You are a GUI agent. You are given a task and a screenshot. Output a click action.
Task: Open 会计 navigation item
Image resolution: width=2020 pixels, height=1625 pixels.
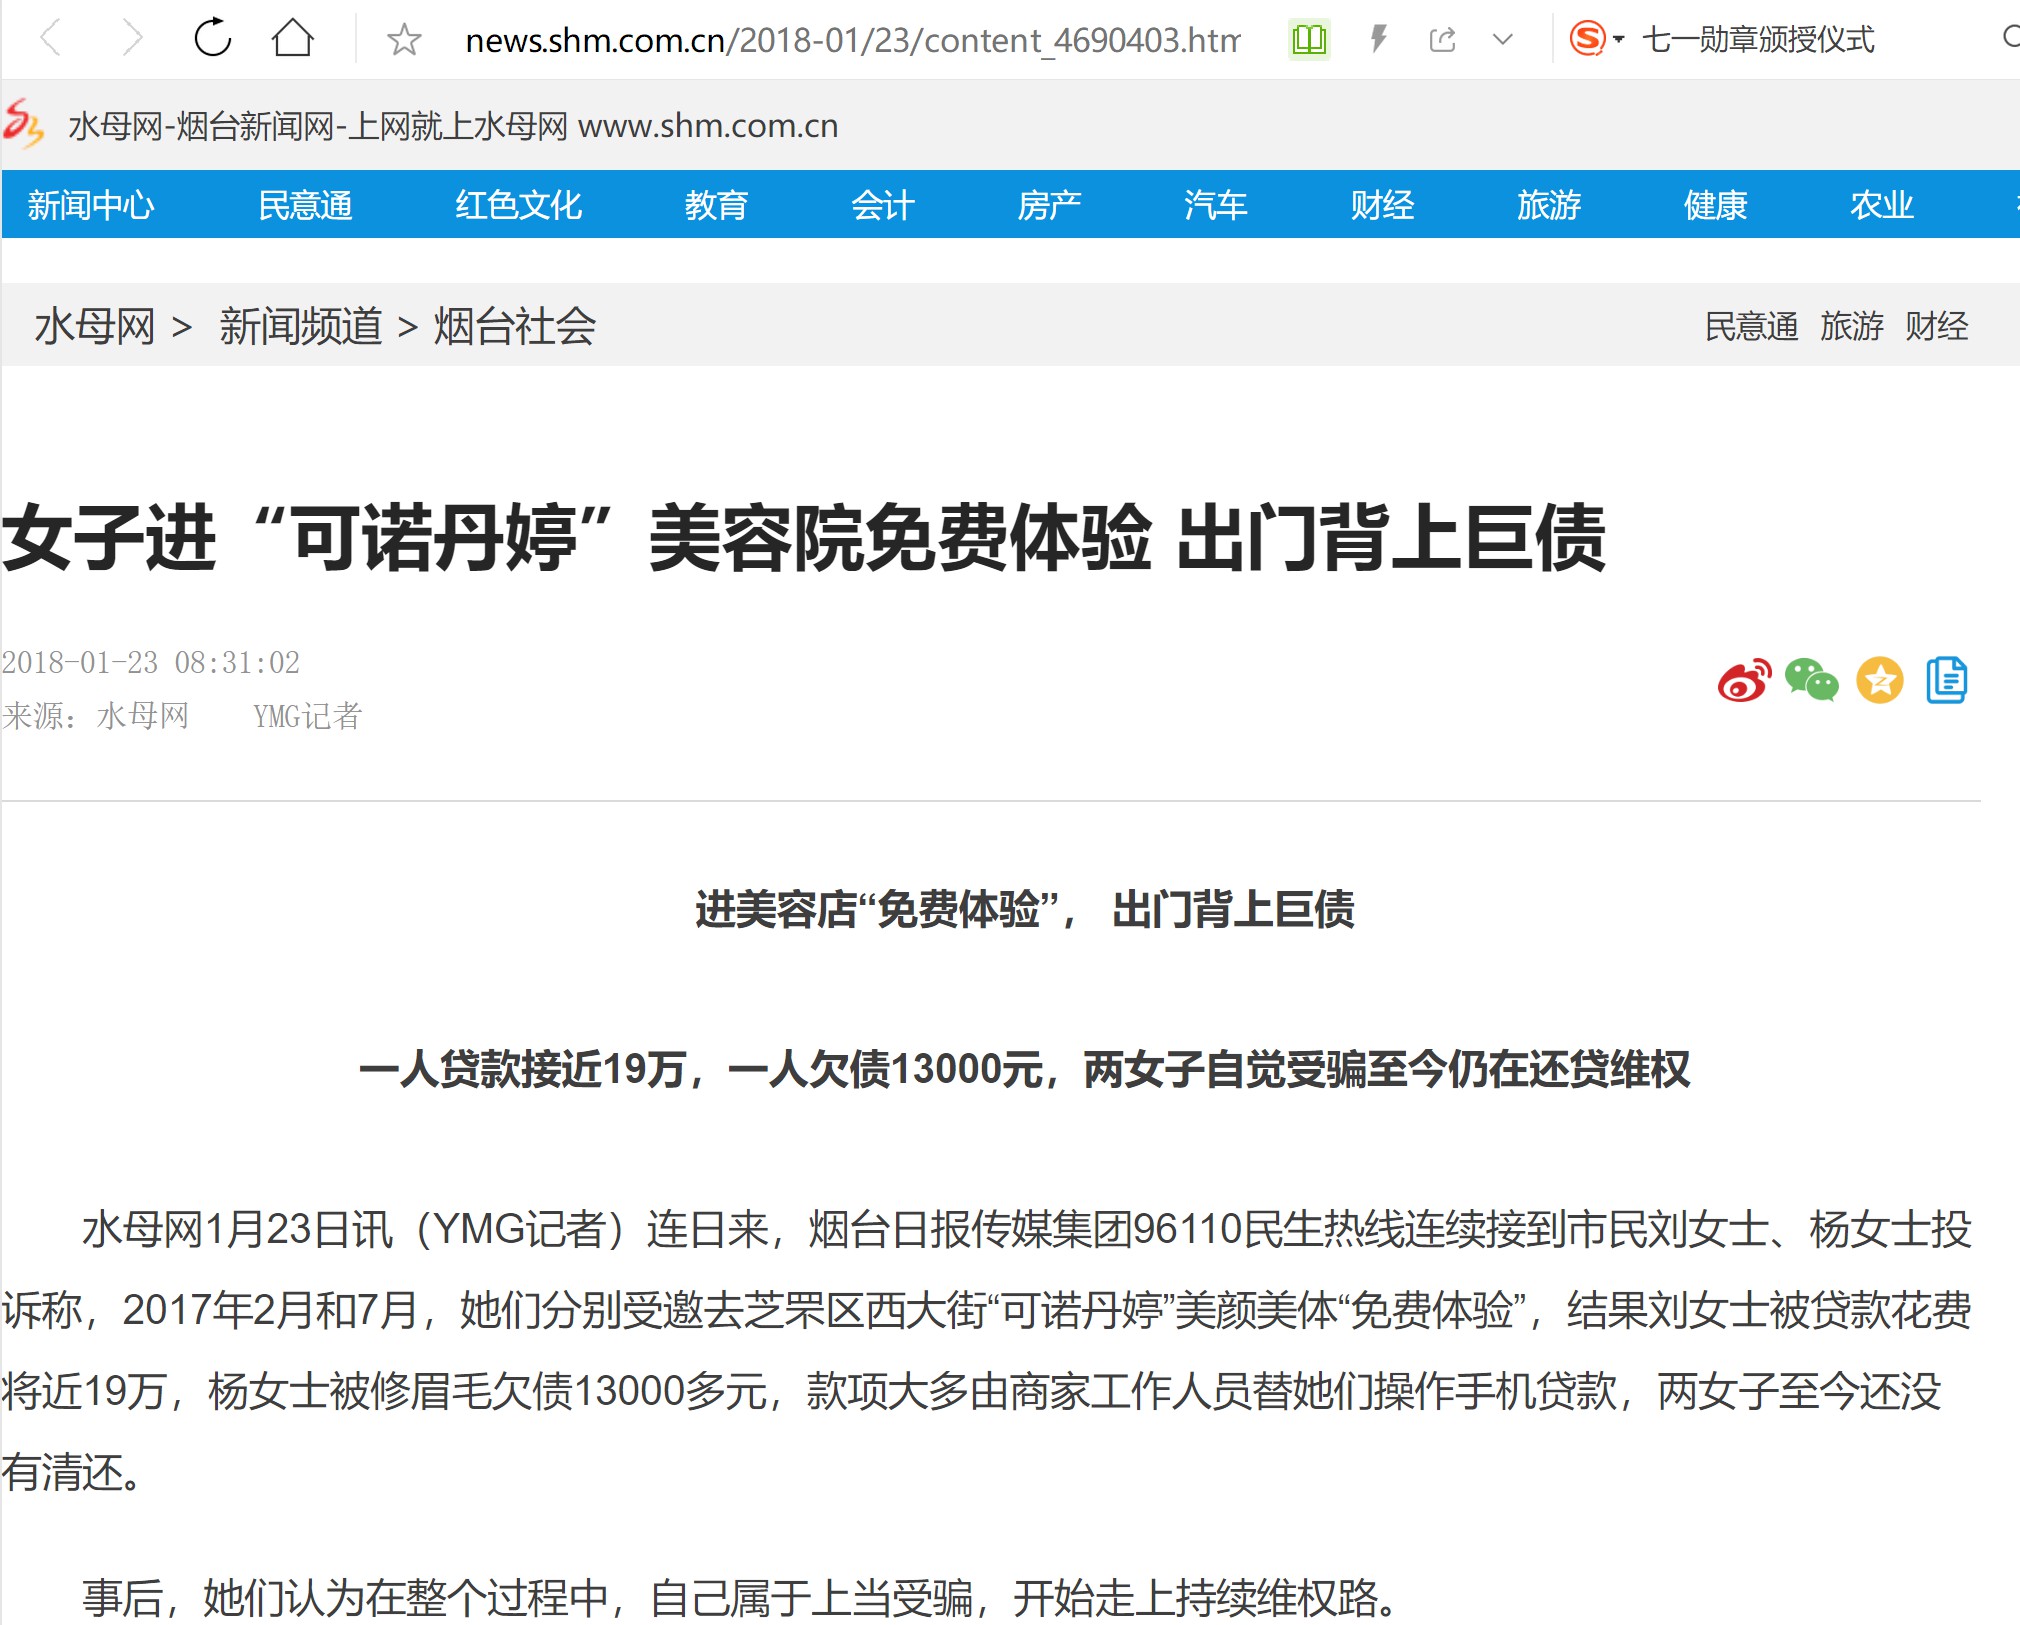(883, 205)
